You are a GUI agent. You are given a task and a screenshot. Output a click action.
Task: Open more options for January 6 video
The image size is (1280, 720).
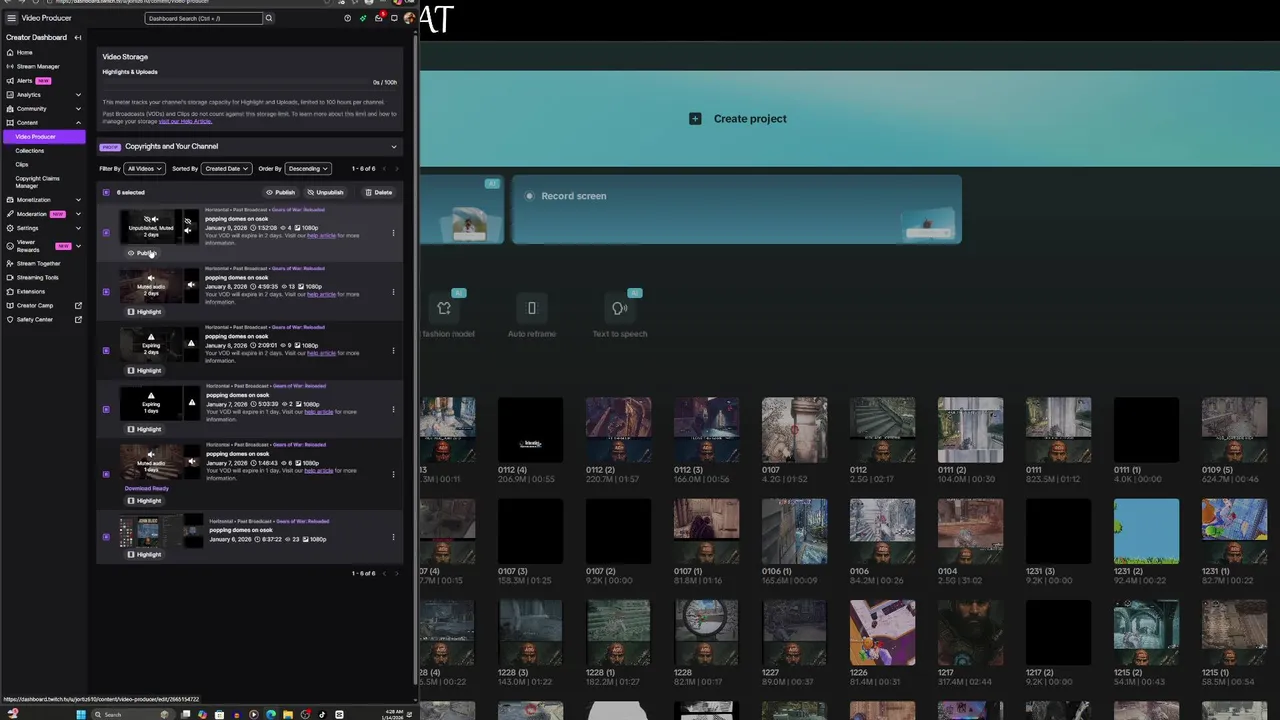click(x=393, y=537)
